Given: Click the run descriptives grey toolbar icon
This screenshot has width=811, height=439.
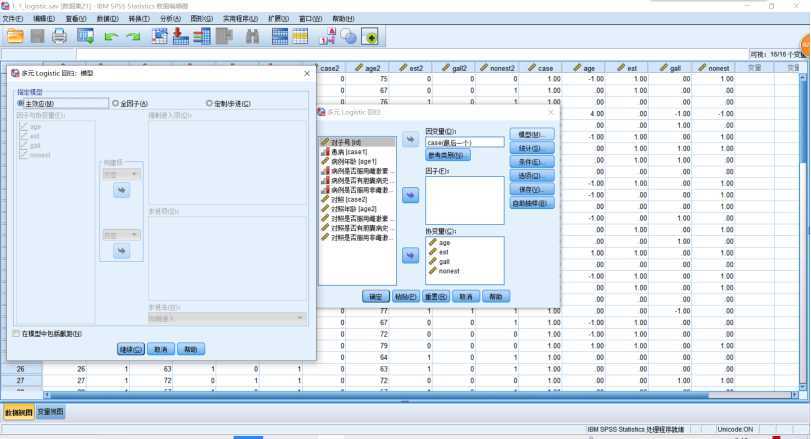Looking at the screenshot, I should (224, 37).
